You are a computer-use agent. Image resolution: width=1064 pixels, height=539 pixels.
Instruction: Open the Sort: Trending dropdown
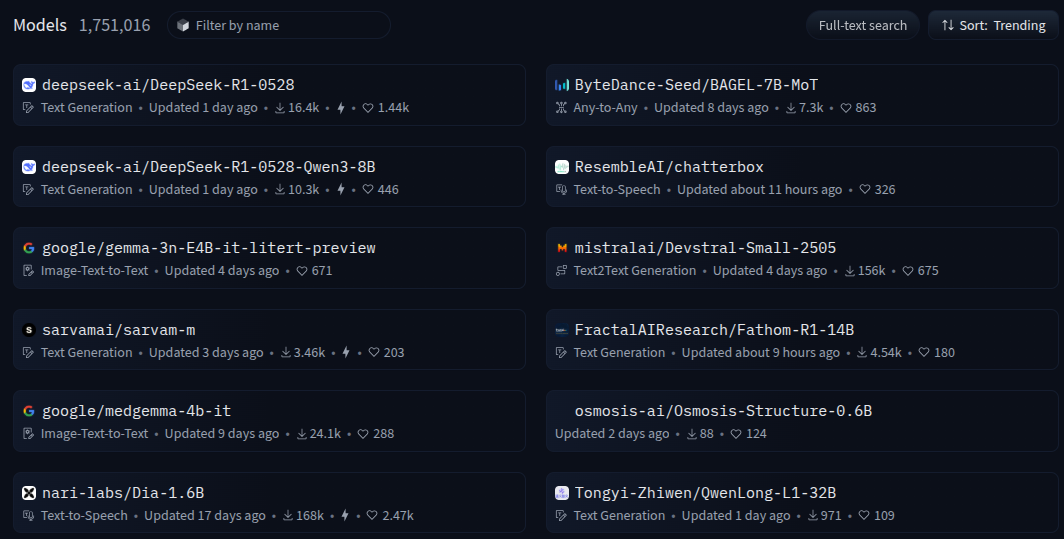click(992, 26)
